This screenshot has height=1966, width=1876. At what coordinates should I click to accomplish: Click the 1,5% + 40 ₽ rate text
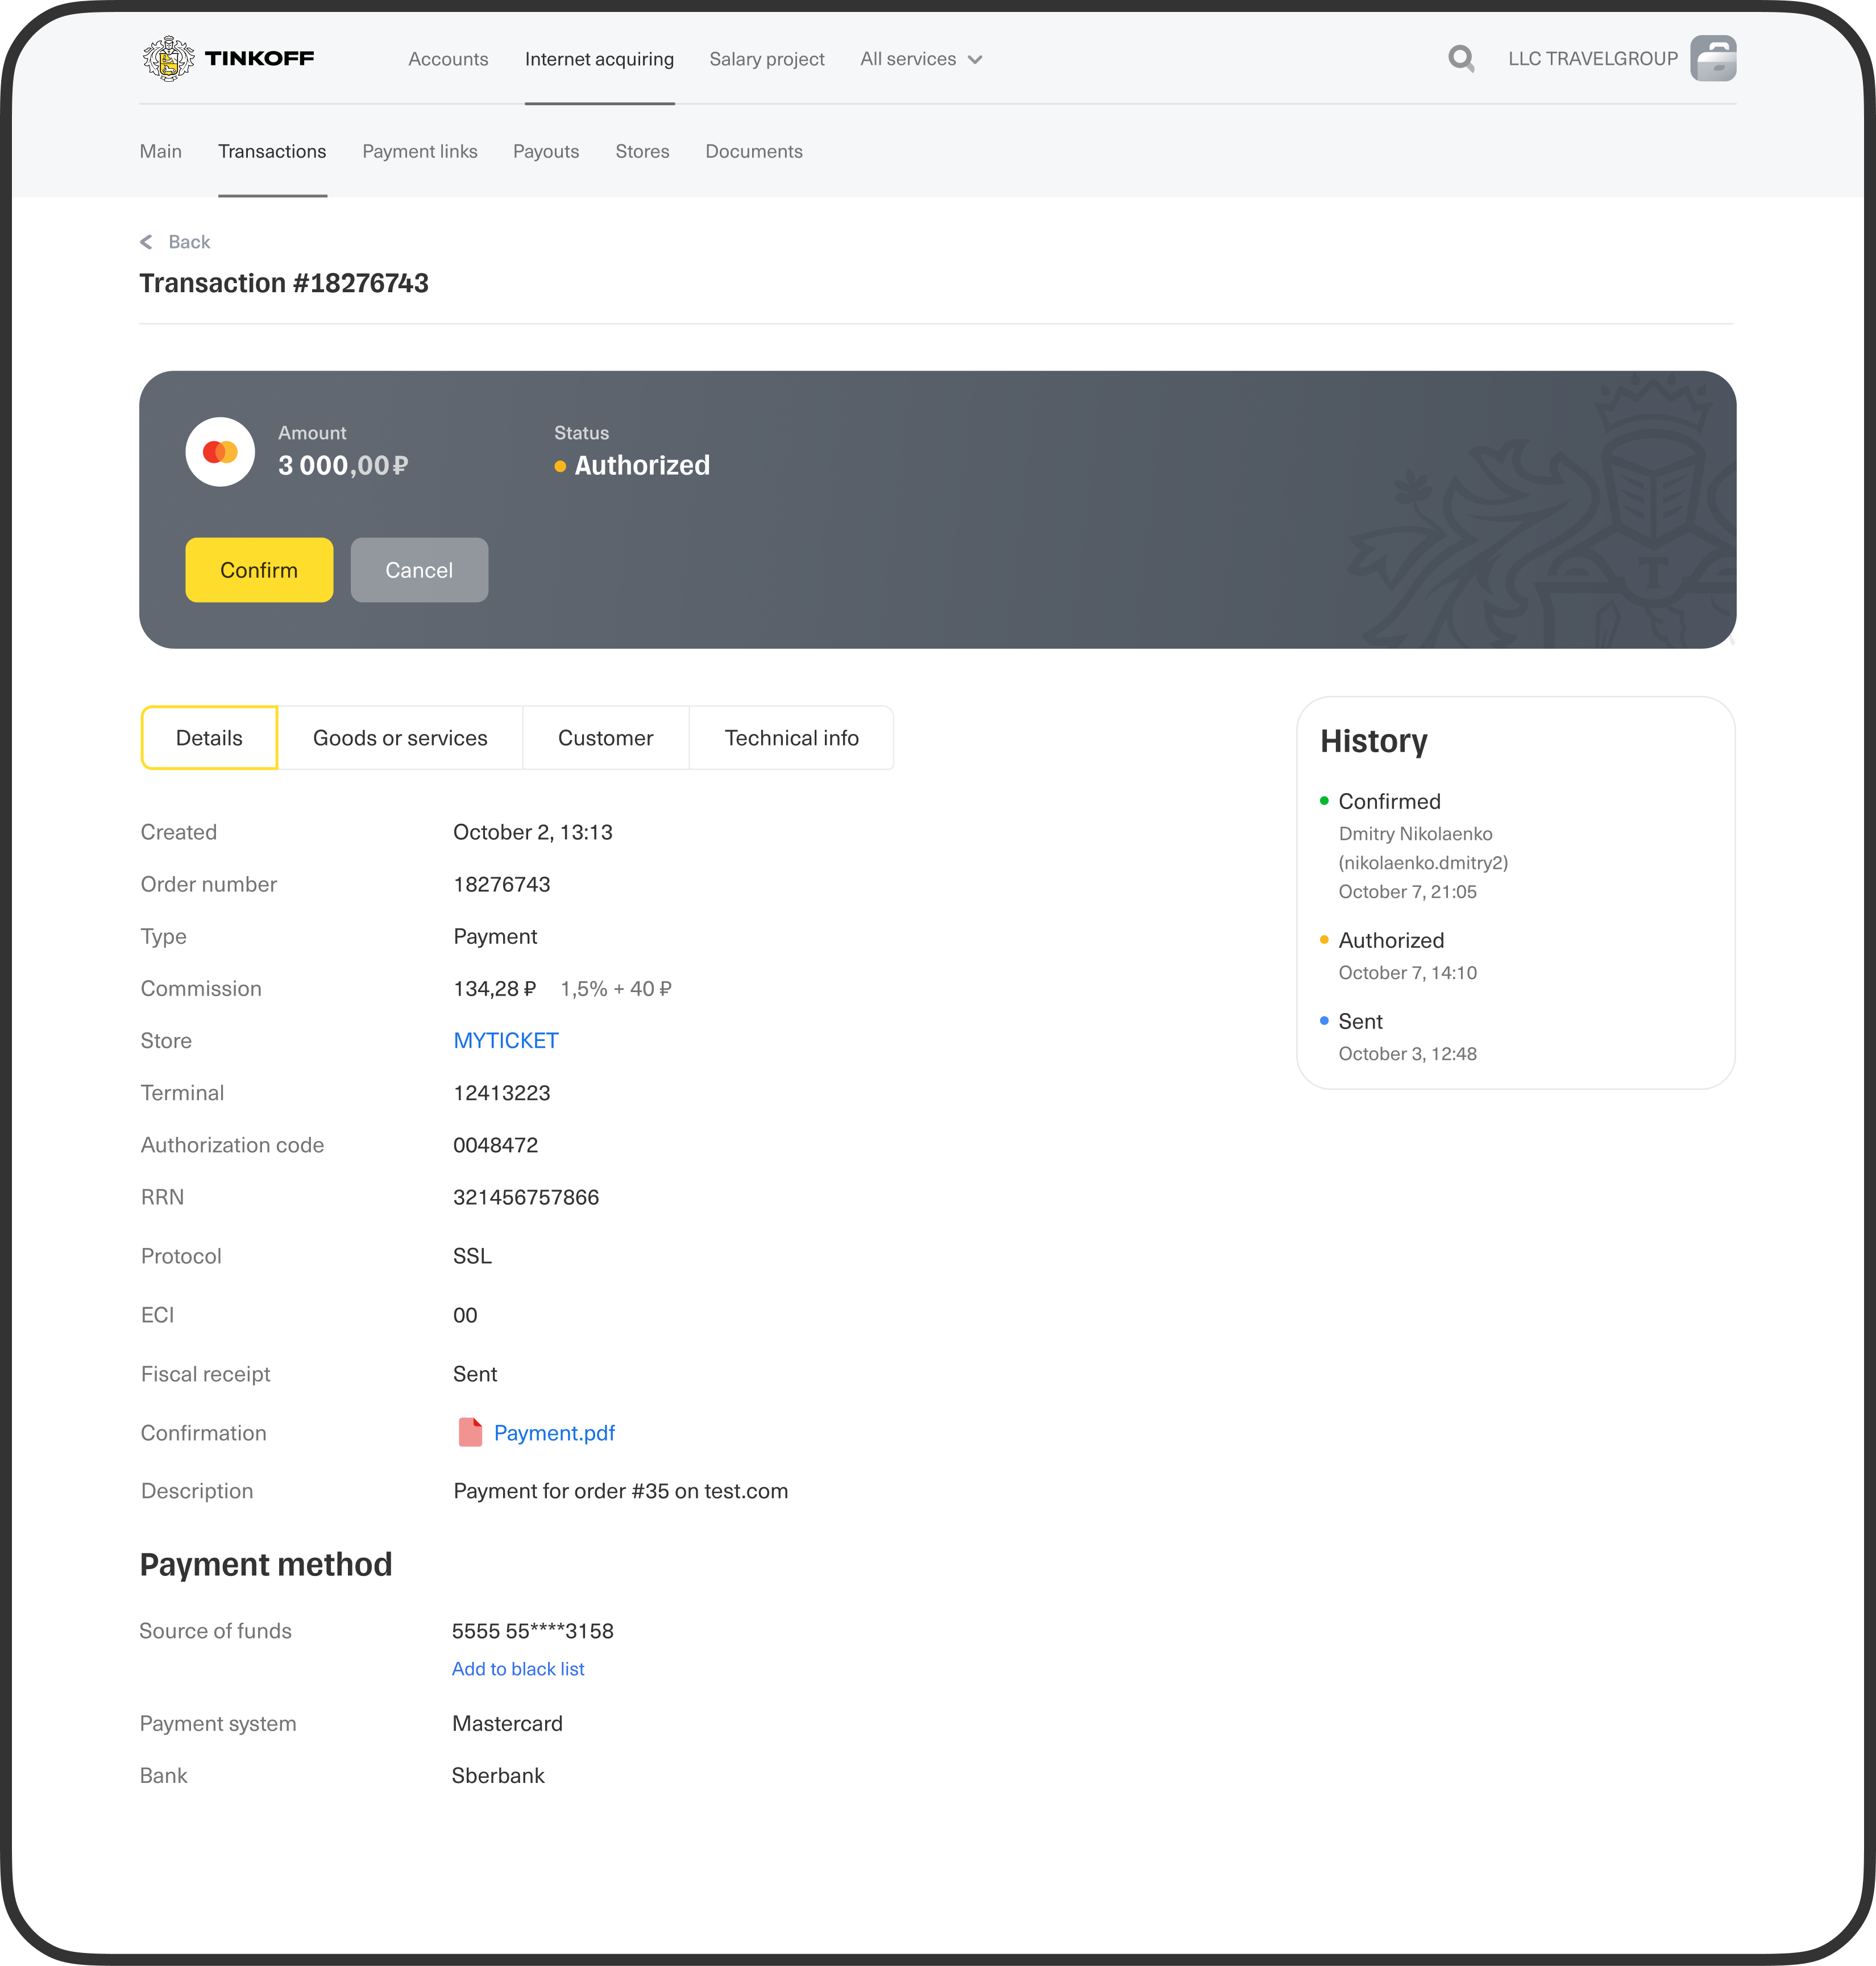(616, 988)
